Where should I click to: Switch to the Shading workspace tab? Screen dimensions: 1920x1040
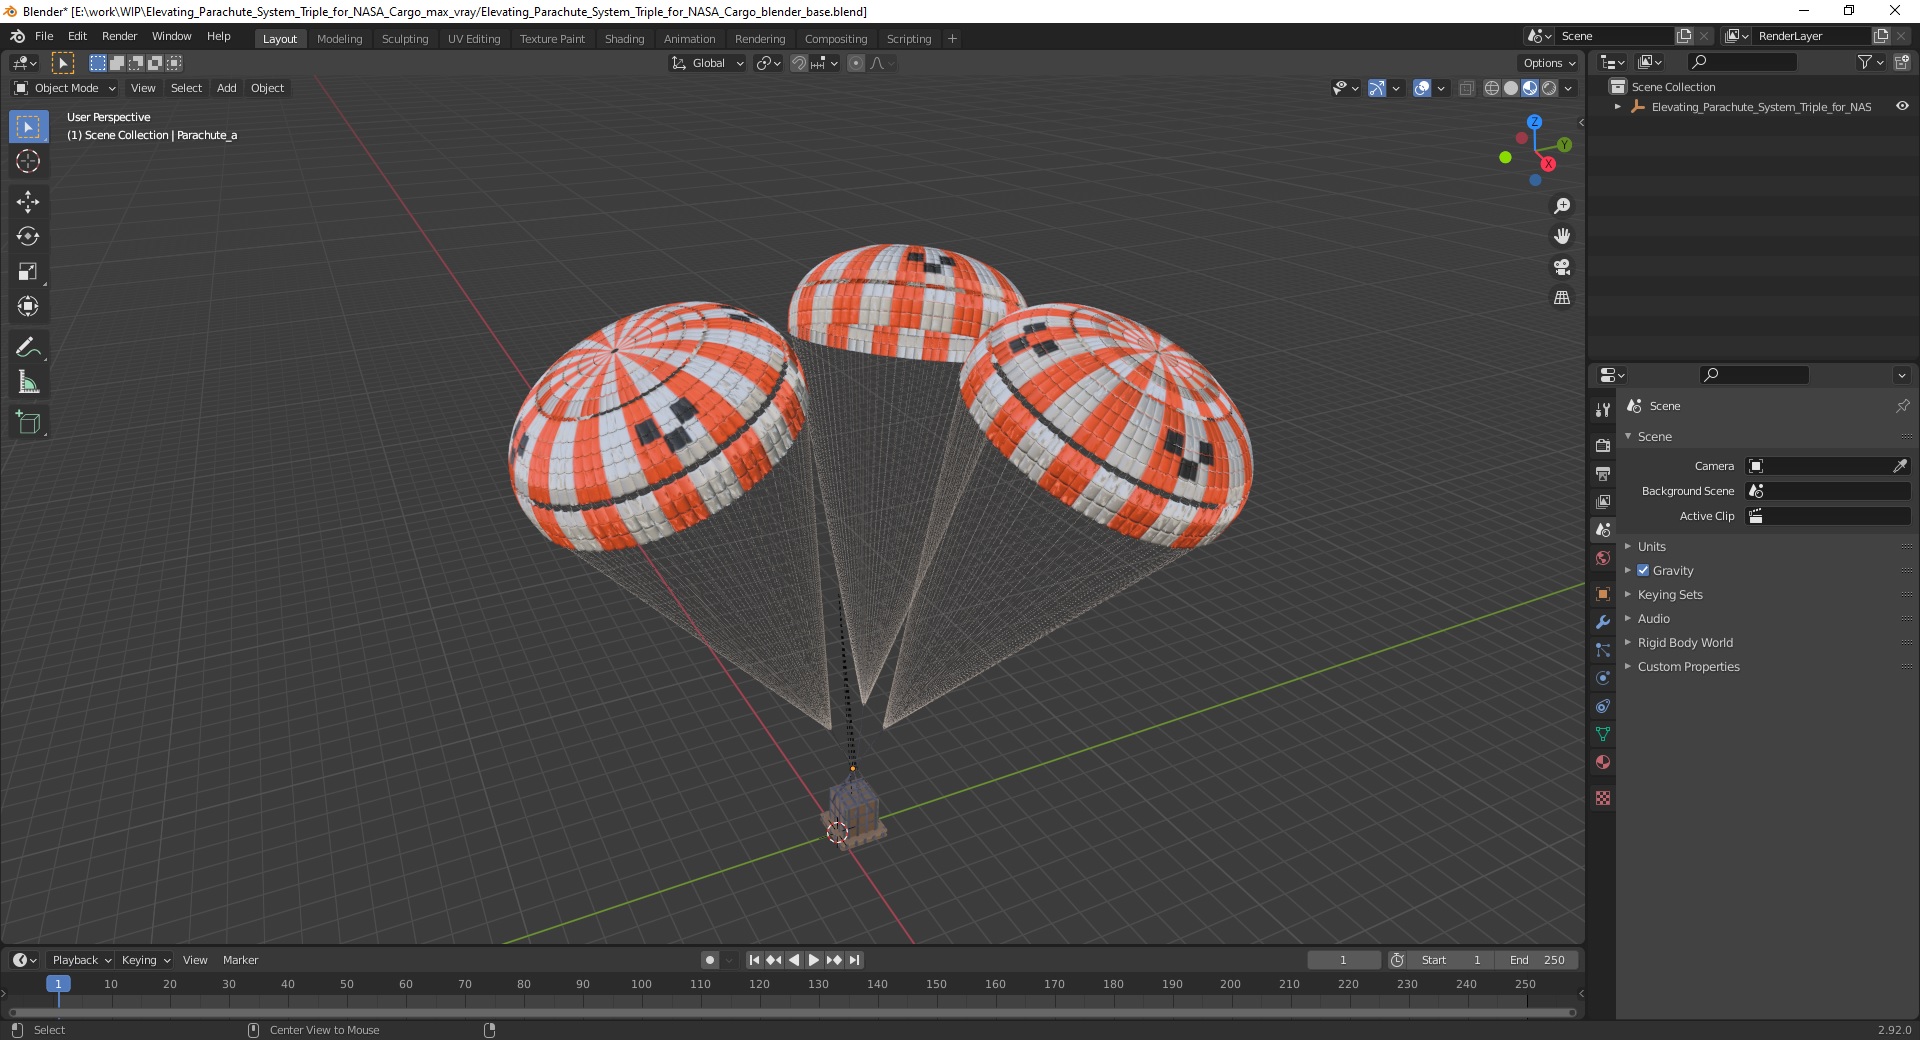click(x=624, y=39)
